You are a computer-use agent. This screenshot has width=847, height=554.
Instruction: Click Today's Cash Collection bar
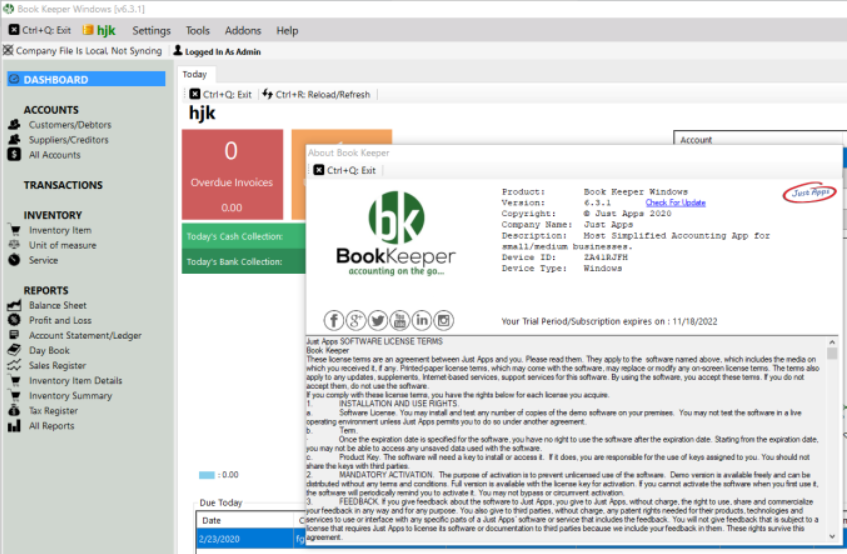click(x=244, y=236)
